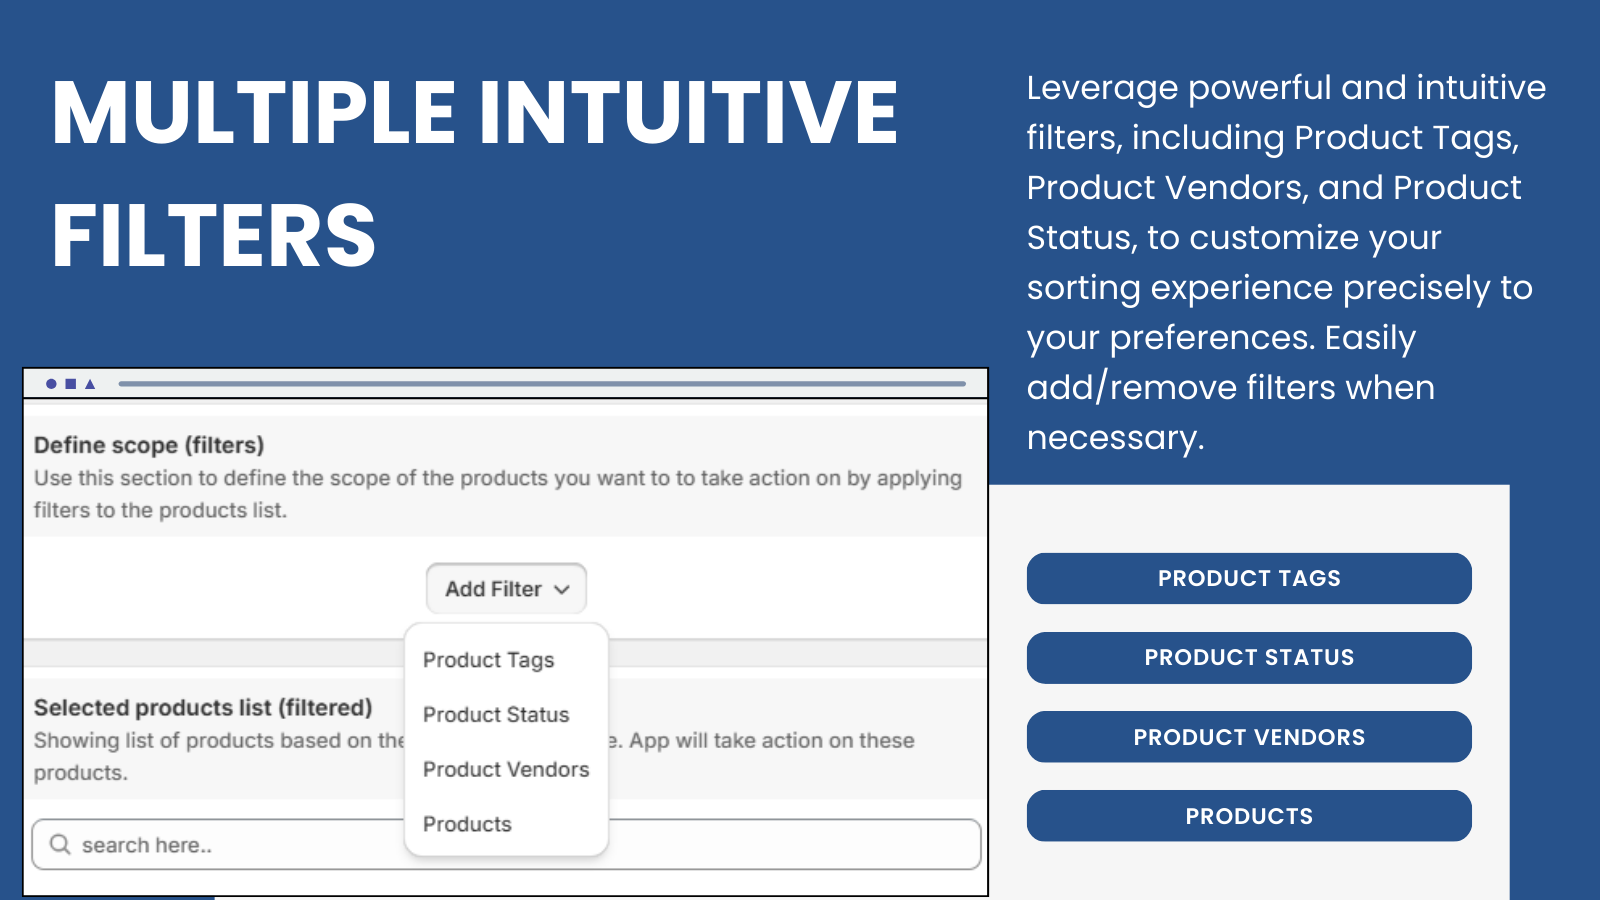Click the "Leverage powerful and intuitive" description paragraph
Viewport: 1600px width, 900px height.
pos(1285,262)
